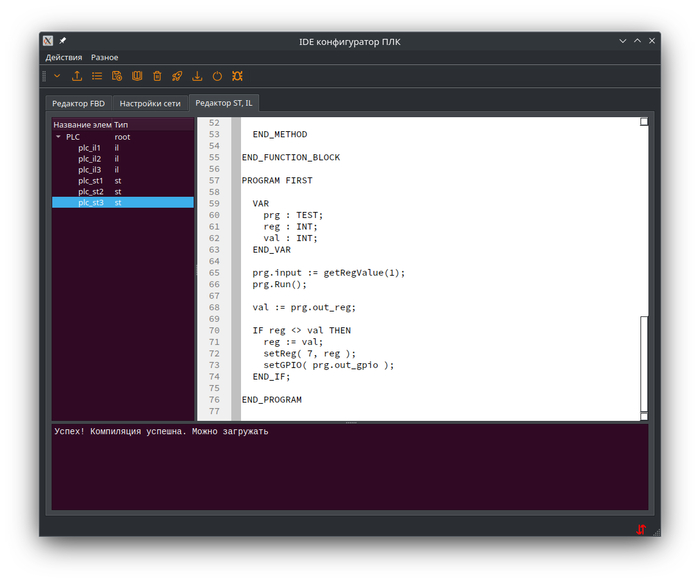Click the code editor vertical scrollbar thumb

[x=644, y=363]
